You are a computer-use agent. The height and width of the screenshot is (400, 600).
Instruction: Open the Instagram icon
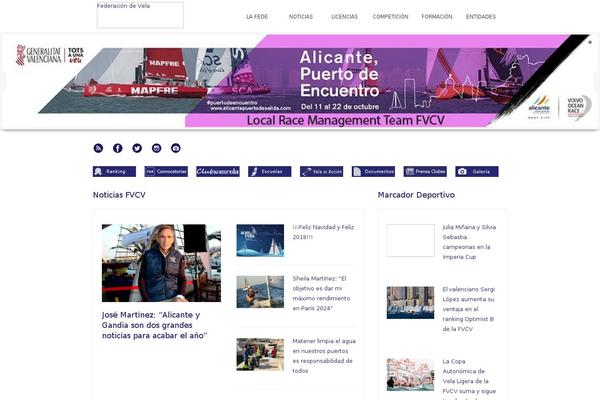point(157,148)
